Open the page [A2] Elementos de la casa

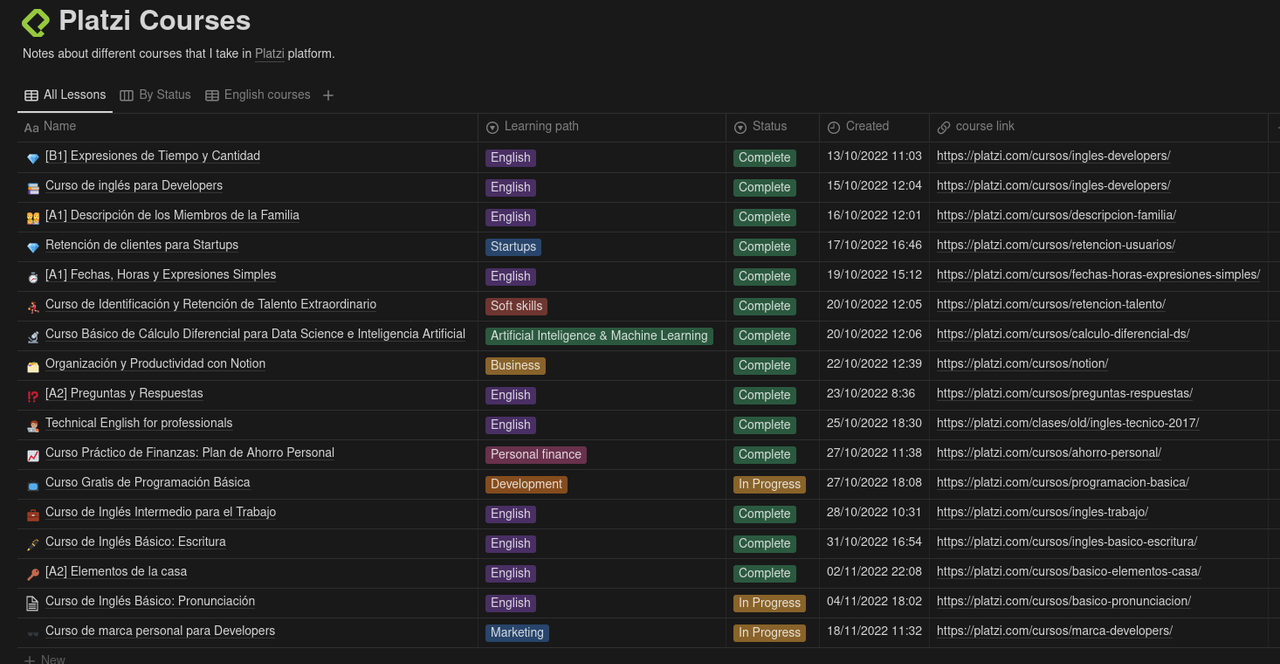(116, 572)
